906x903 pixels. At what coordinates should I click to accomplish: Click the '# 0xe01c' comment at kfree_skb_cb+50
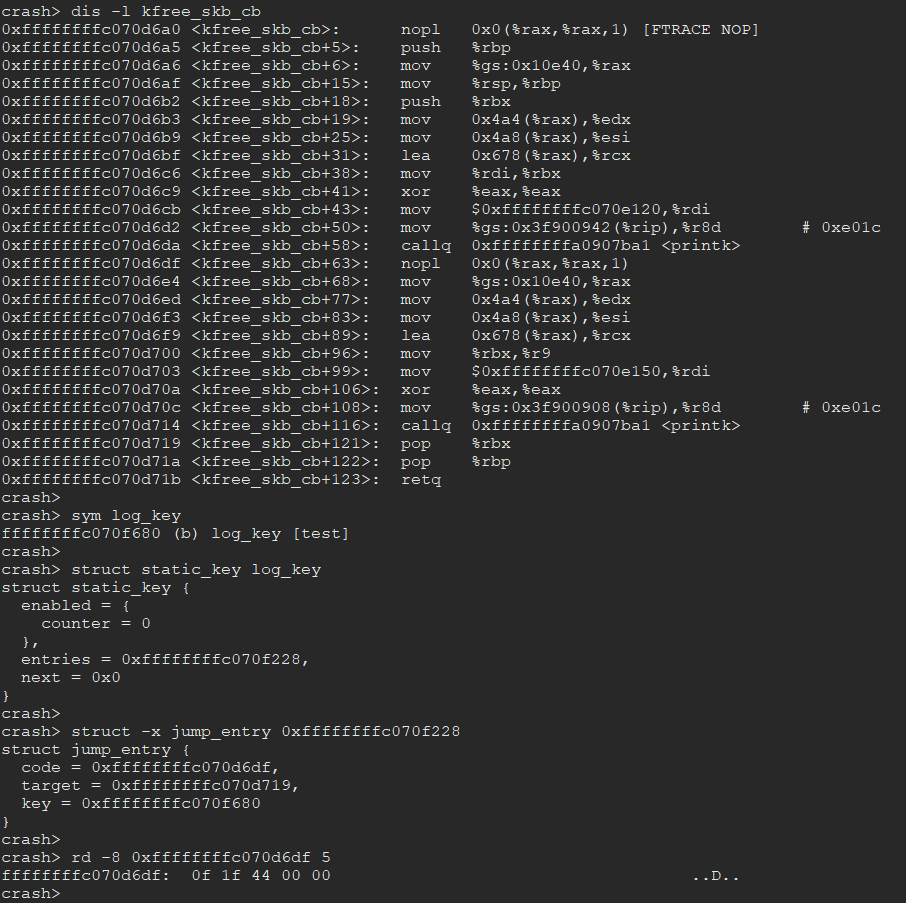coord(841,228)
